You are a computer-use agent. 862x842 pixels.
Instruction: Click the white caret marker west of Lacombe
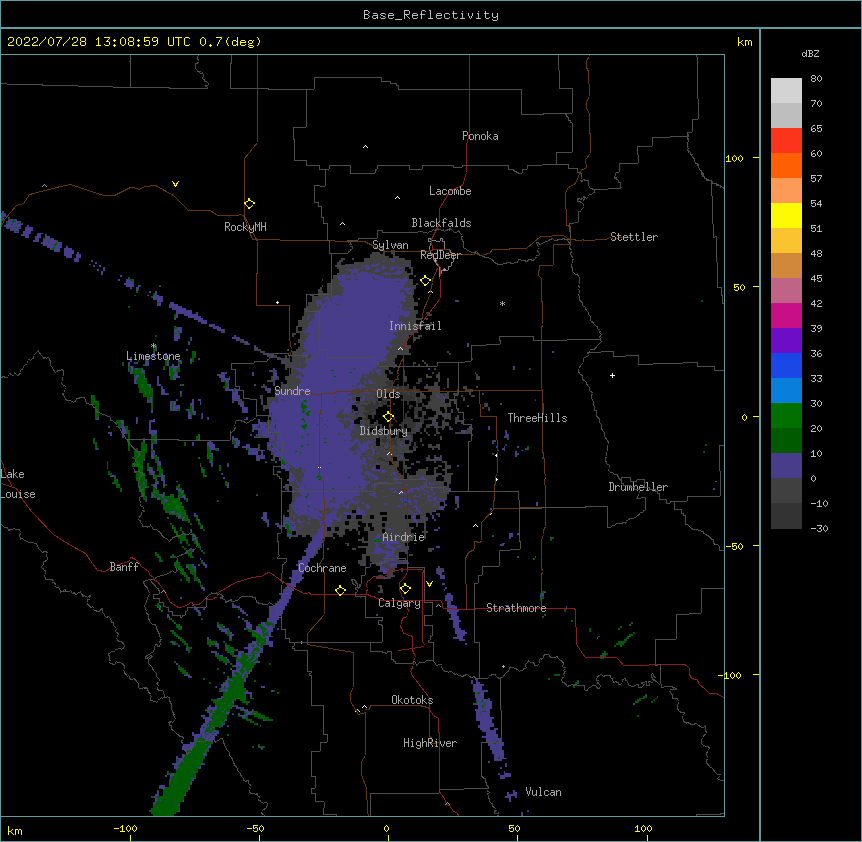397,198
